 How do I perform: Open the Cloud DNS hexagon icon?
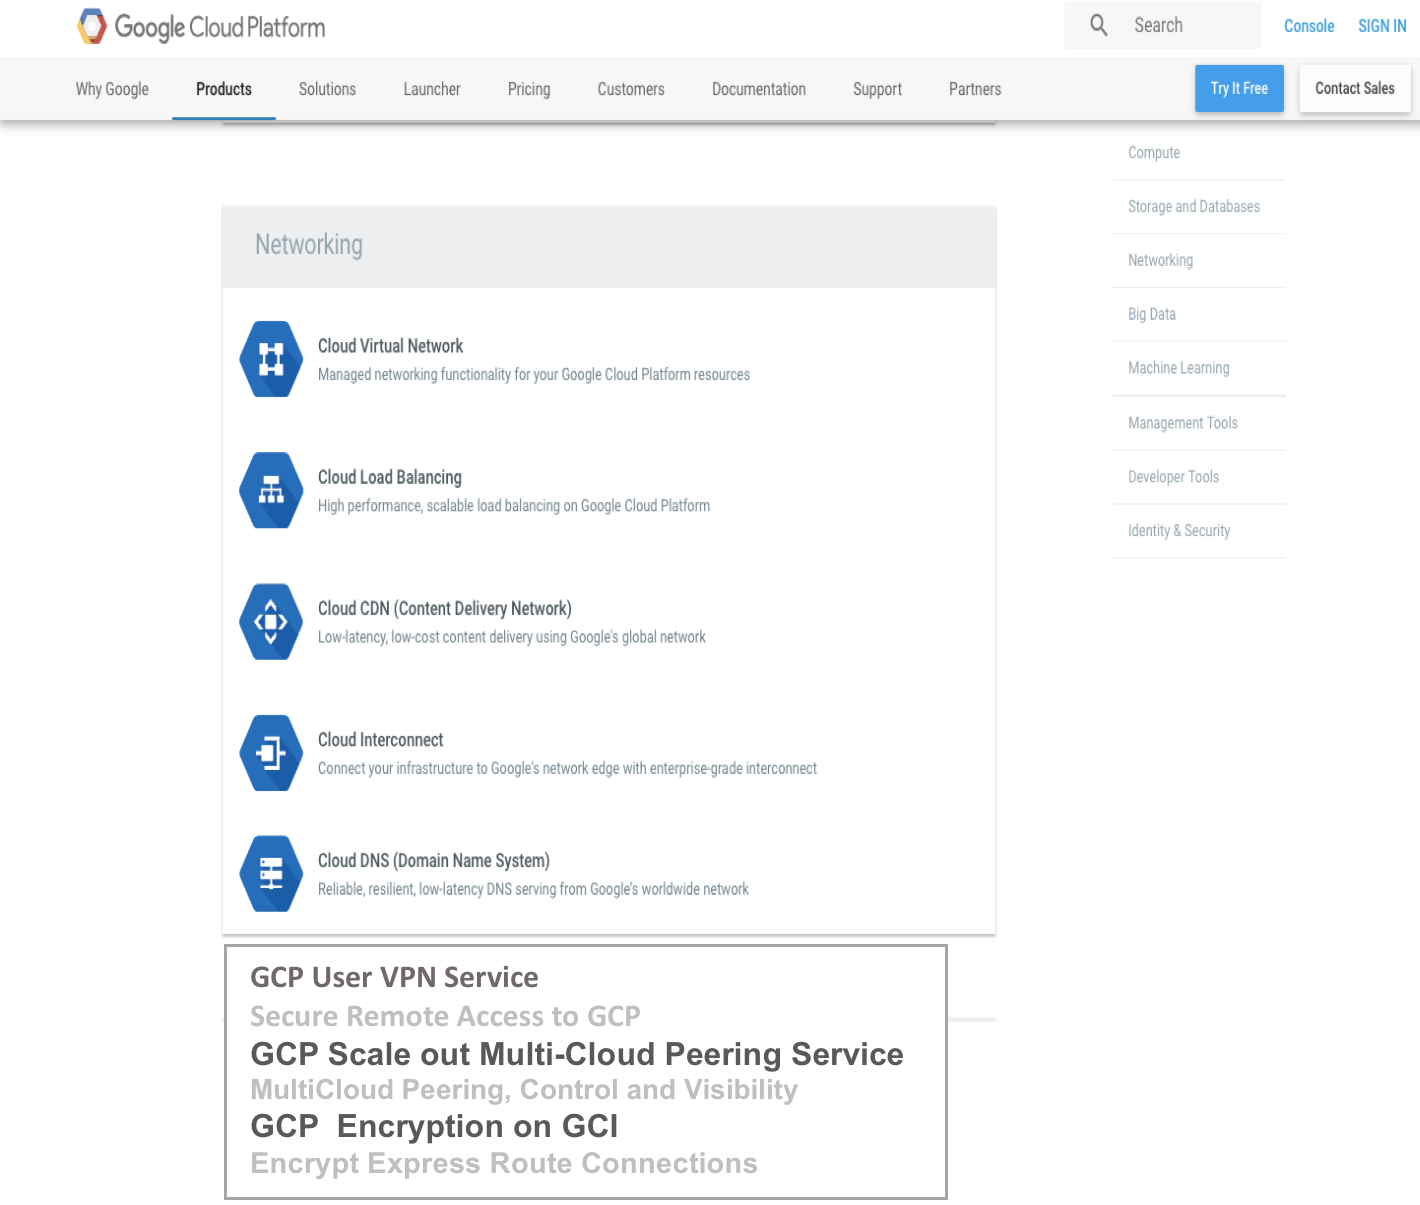271,874
